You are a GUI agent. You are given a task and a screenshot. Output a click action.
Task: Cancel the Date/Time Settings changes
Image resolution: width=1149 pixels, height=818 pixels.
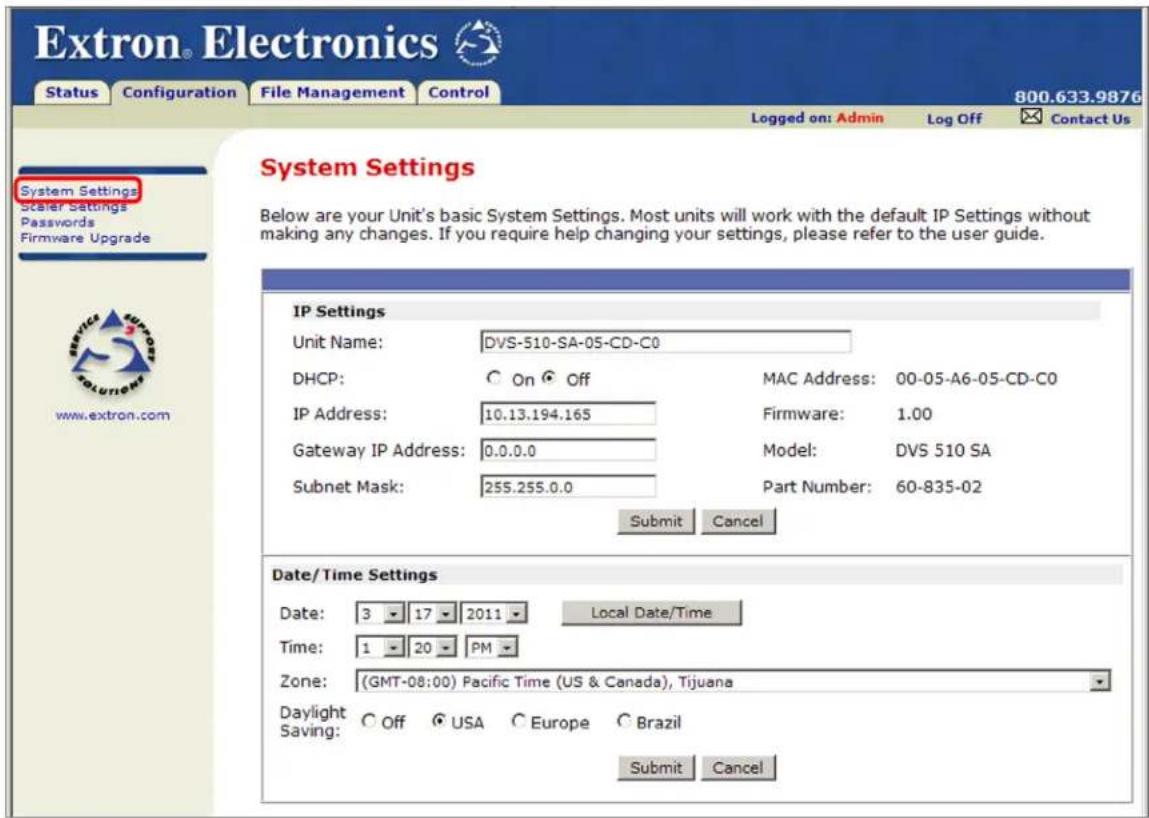738,767
